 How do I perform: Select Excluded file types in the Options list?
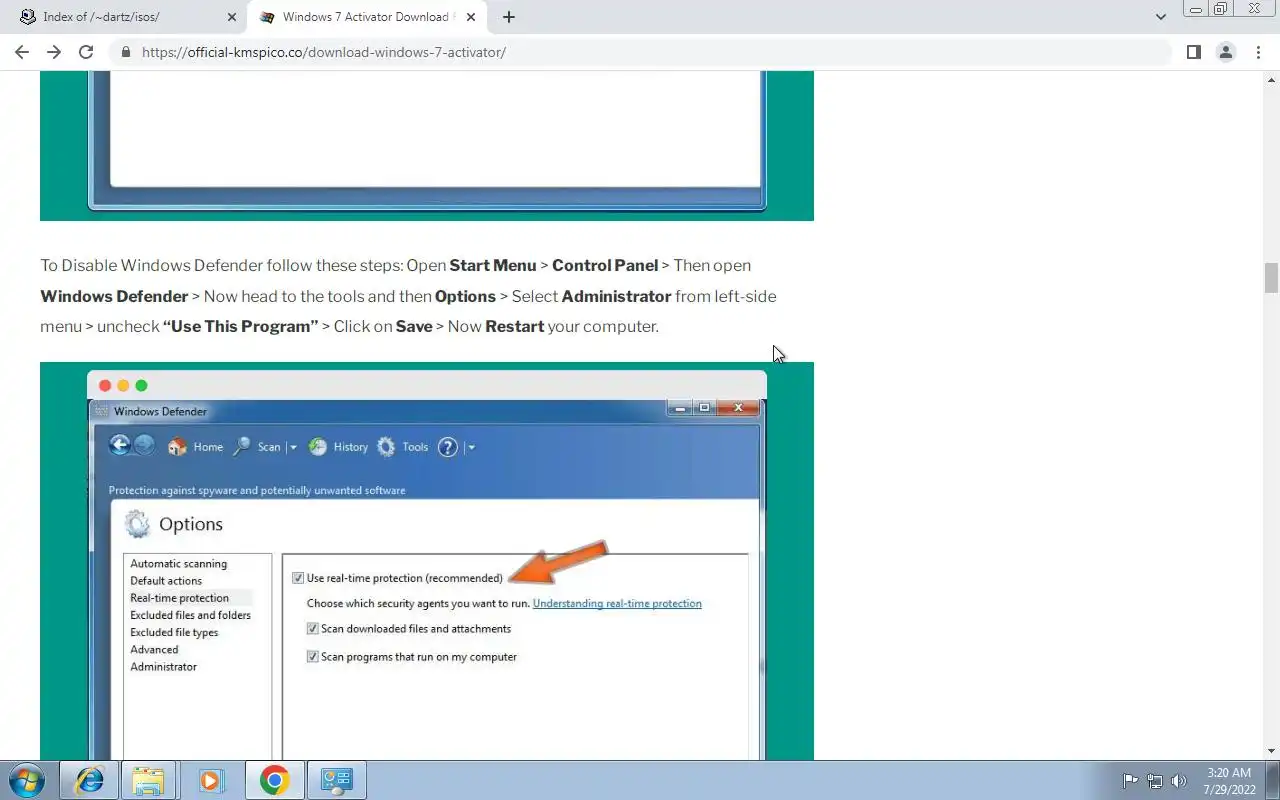click(x=174, y=632)
